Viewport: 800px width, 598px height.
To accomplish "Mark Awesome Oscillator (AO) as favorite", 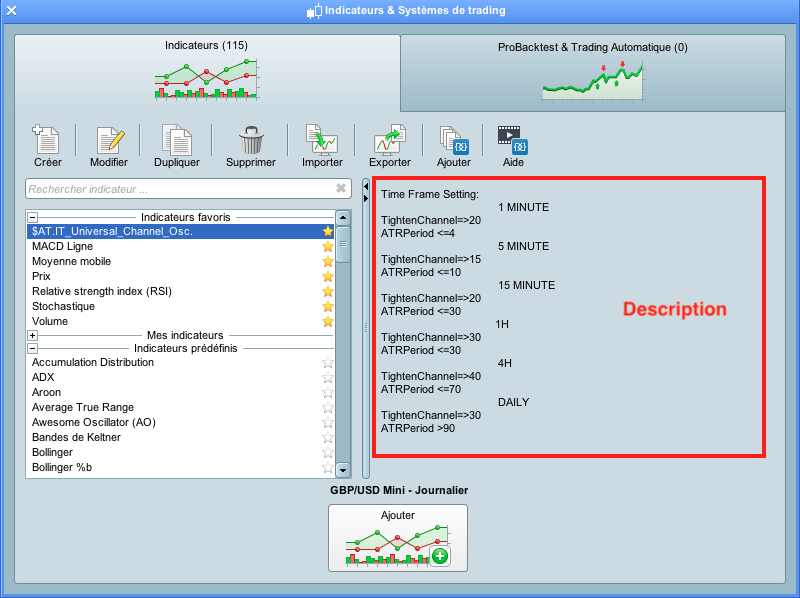I will (x=328, y=422).
